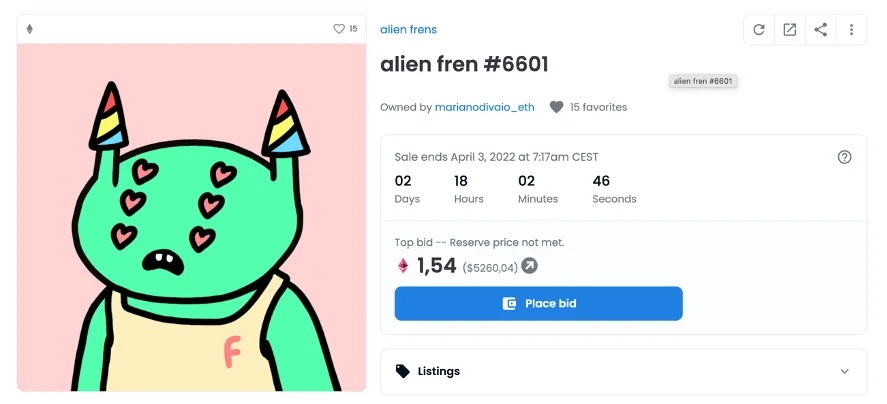Click the tag icon in Listings section
This screenshot has height=404, width=887.
pos(403,371)
